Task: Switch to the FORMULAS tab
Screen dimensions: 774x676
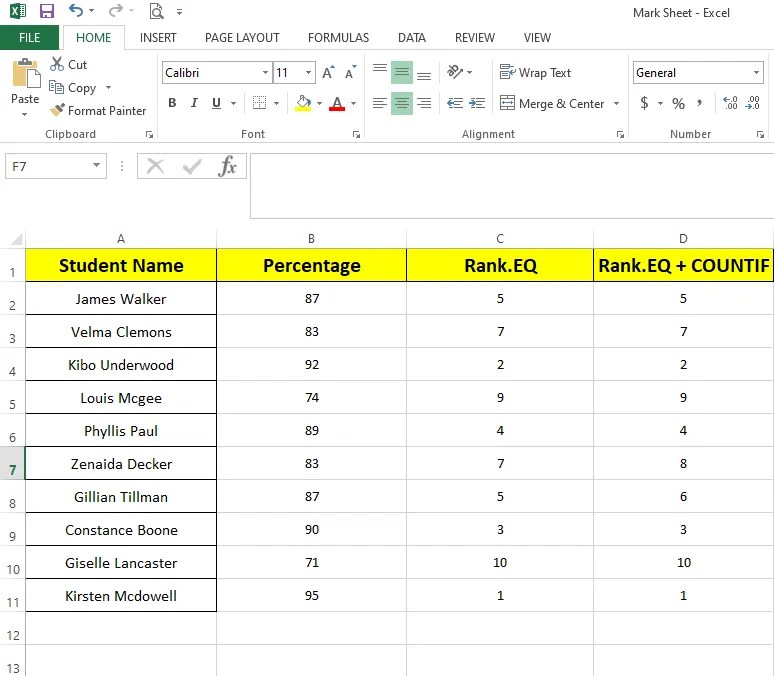Action: pyautogui.click(x=338, y=38)
